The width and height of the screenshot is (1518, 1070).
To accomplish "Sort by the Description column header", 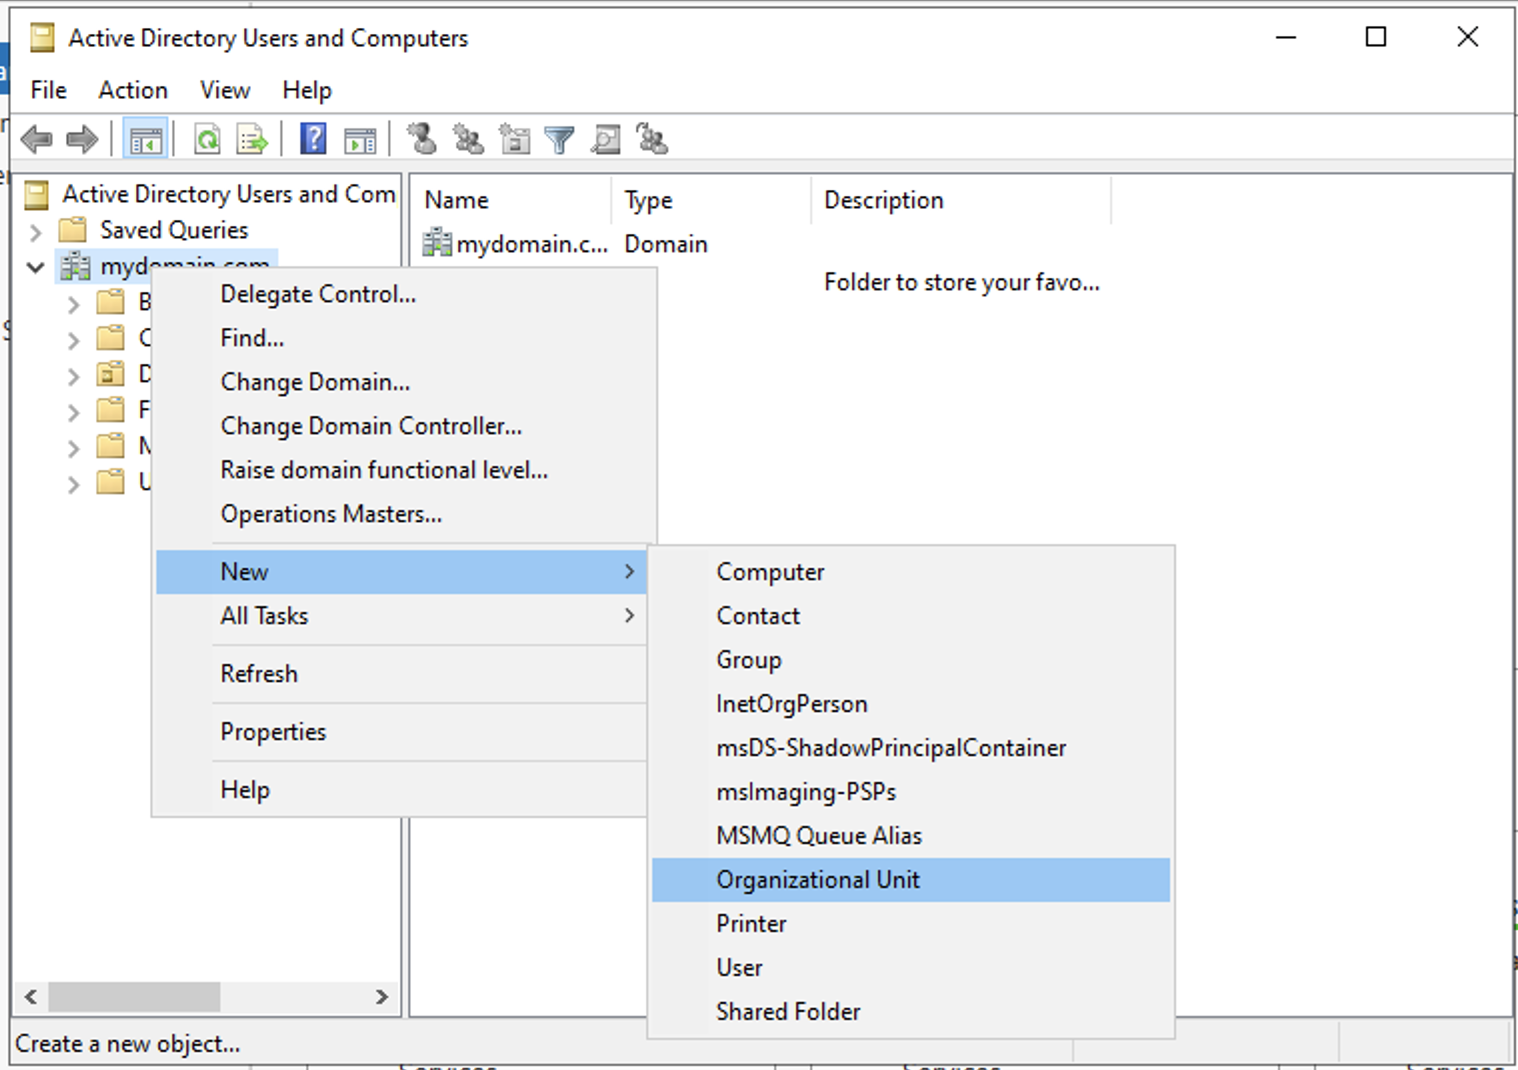I will (x=961, y=200).
